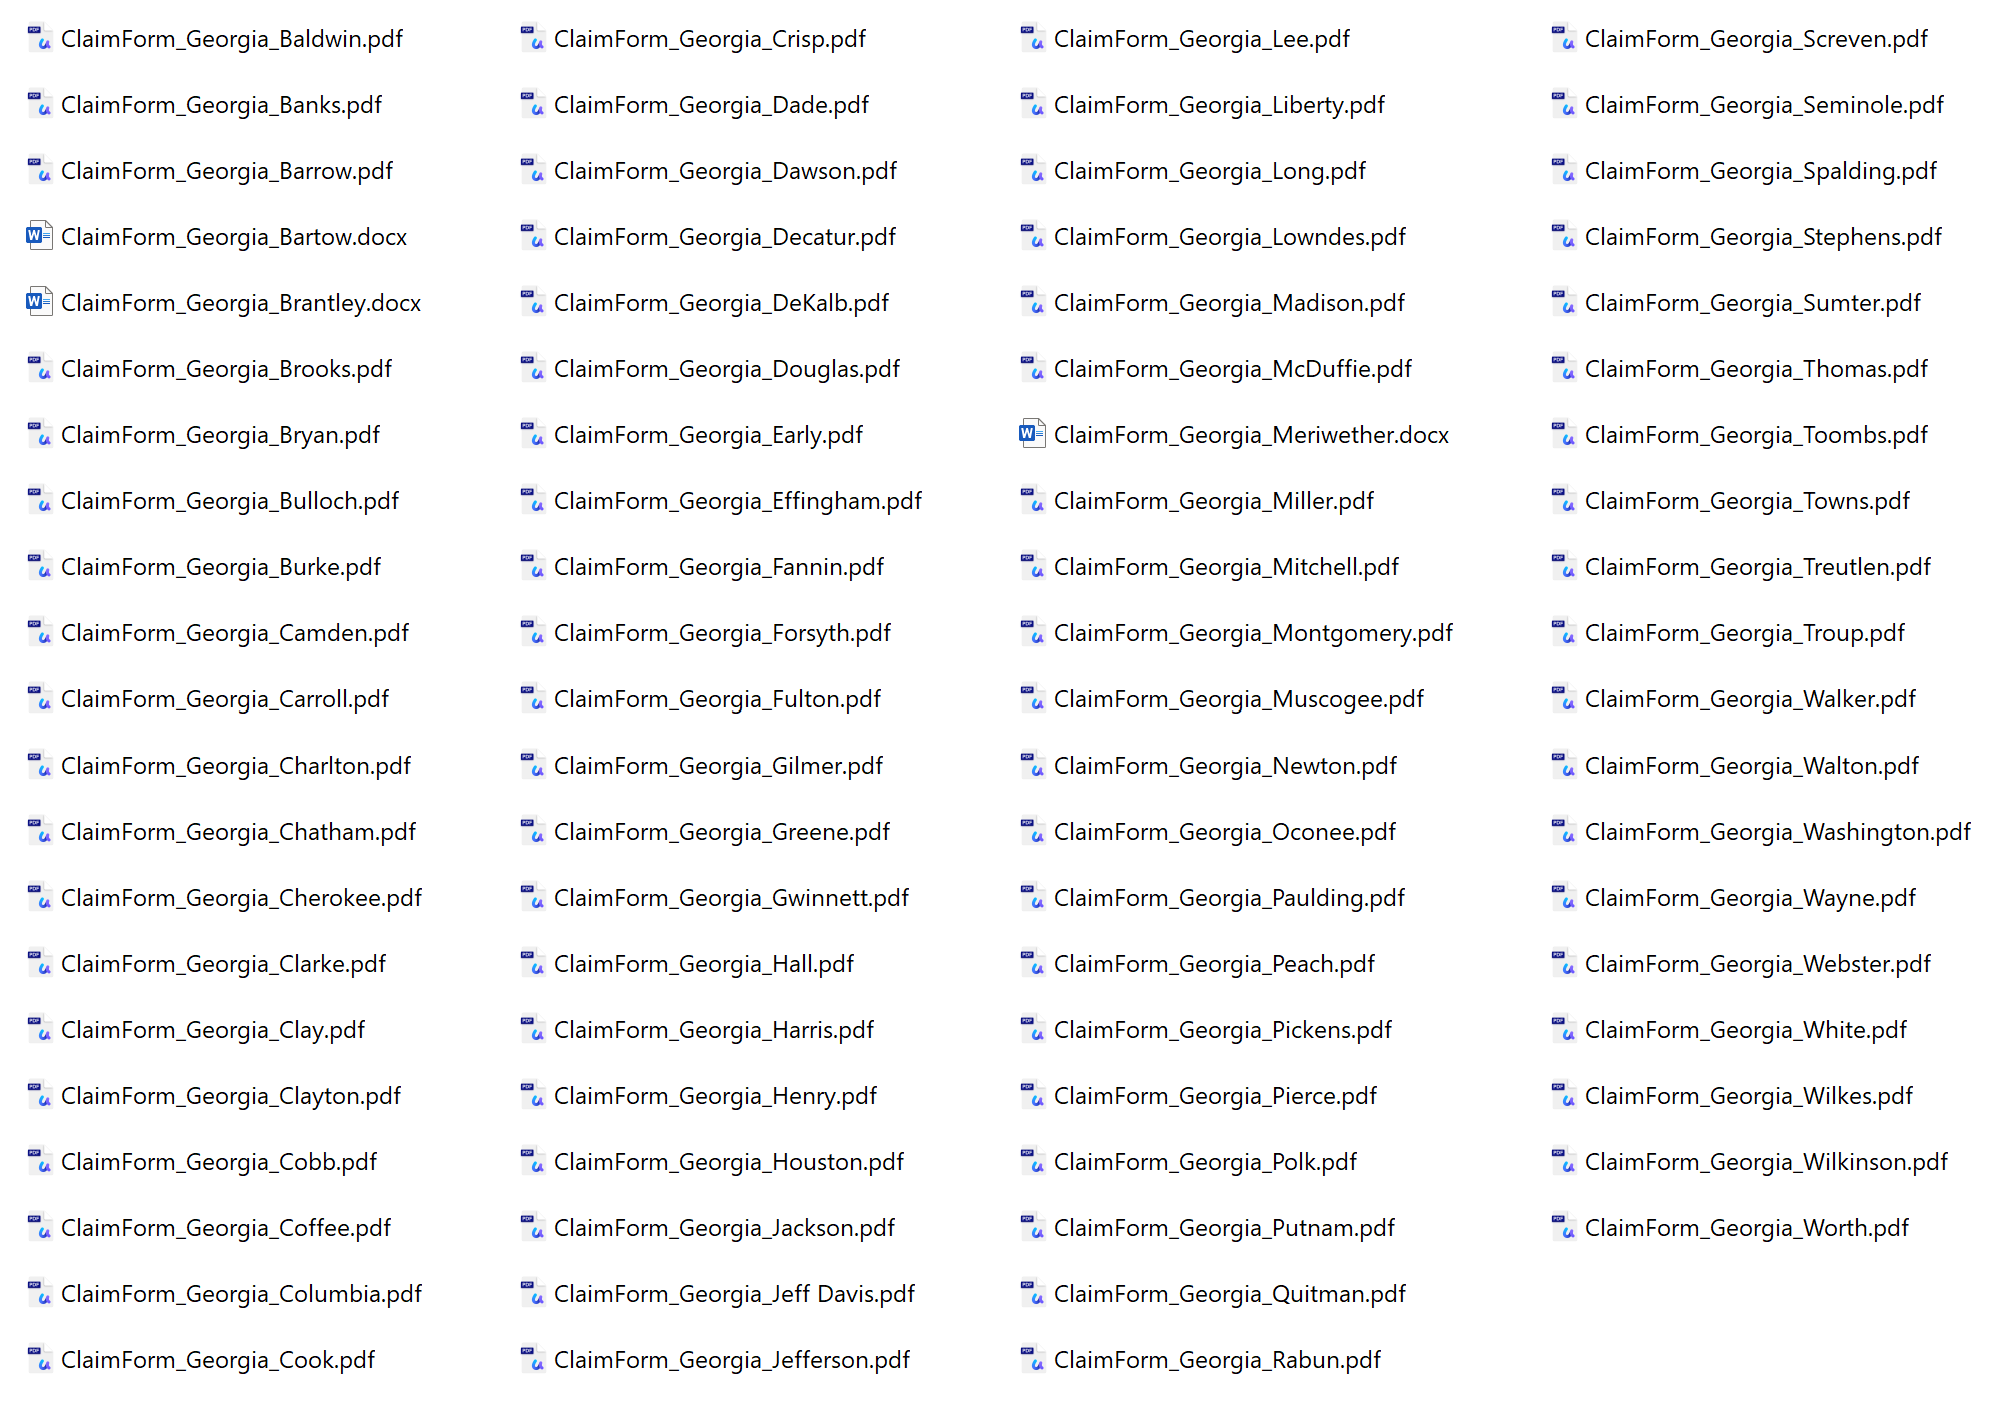This screenshot has width=2000, height=1416.
Task: Select ClaimForm_Georgia_Wilkinson.pdf file
Action: click(1766, 1162)
